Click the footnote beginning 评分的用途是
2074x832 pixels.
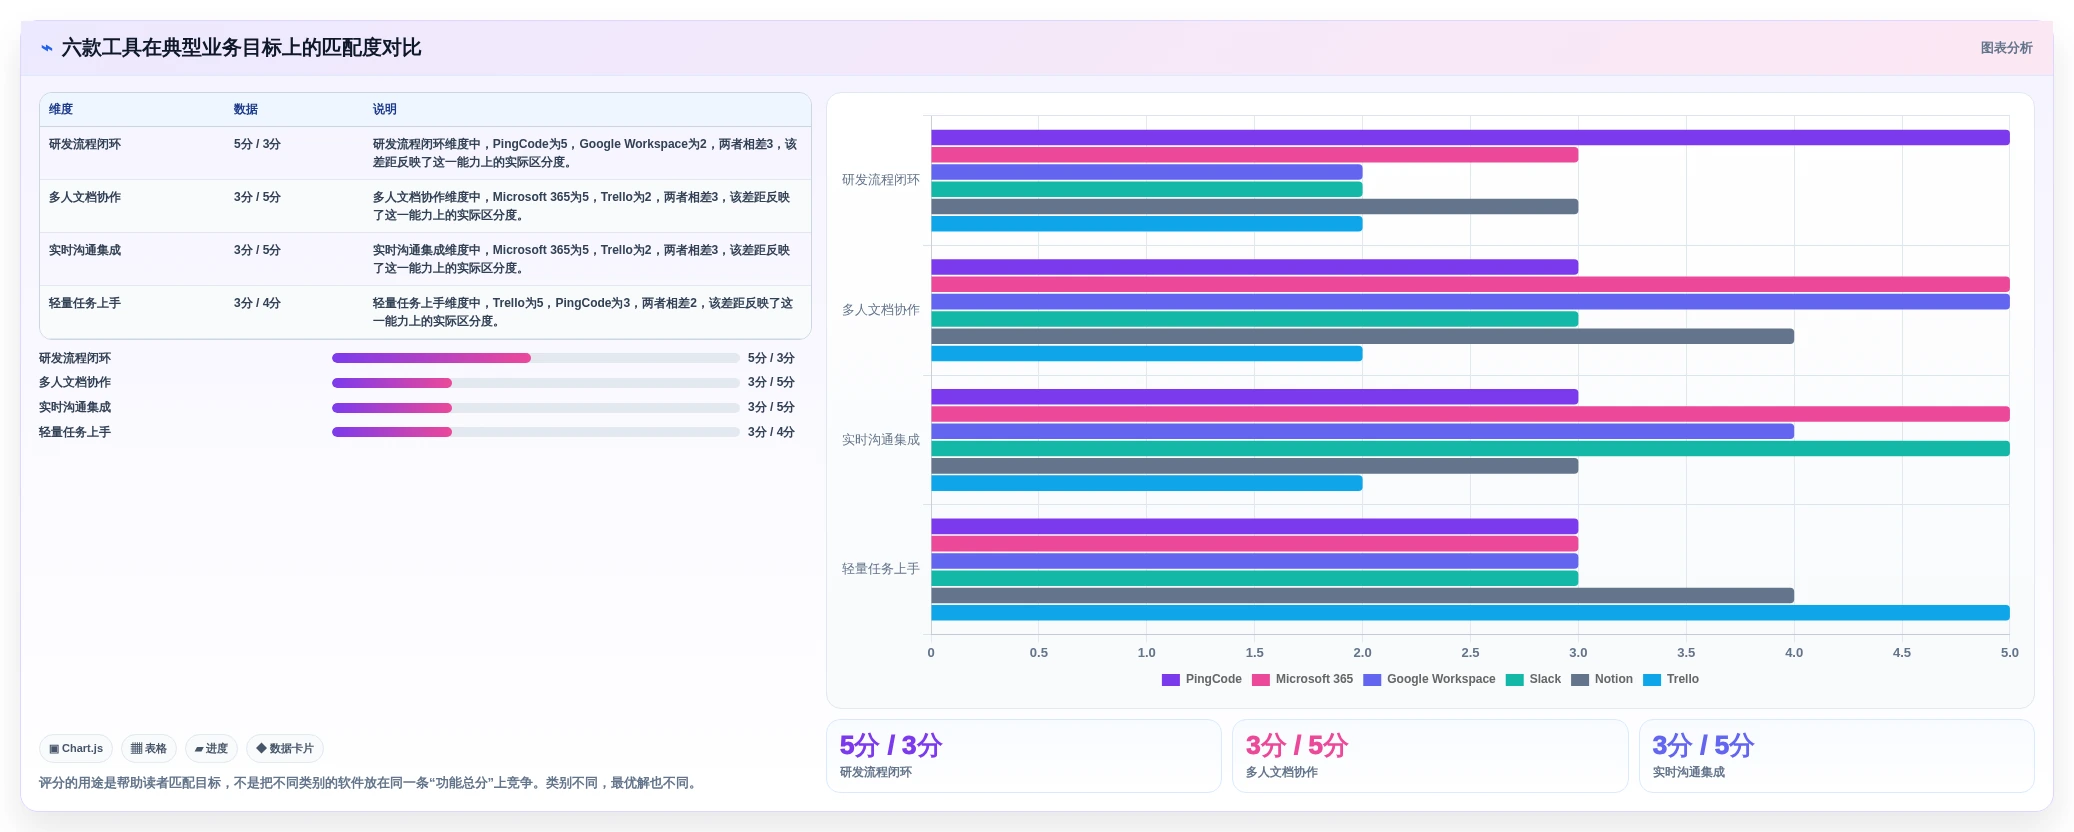click(x=369, y=783)
